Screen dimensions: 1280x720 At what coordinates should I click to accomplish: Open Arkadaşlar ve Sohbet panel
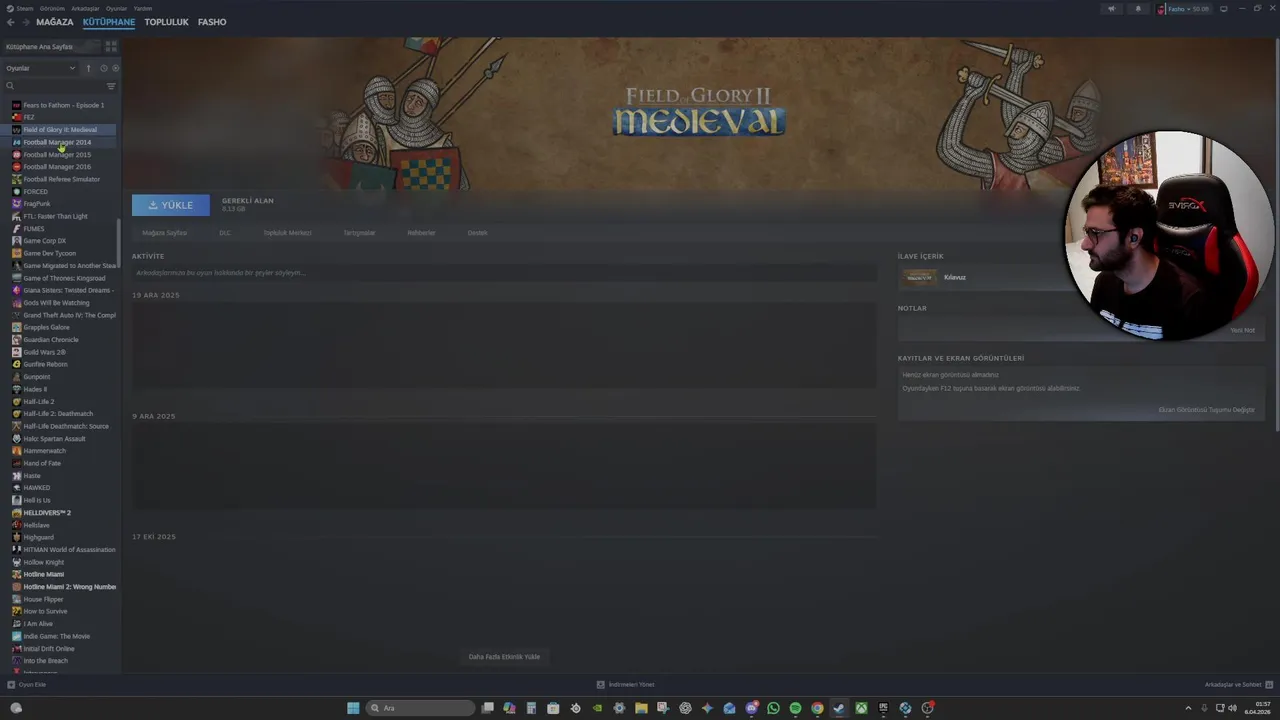[1237, 685]
